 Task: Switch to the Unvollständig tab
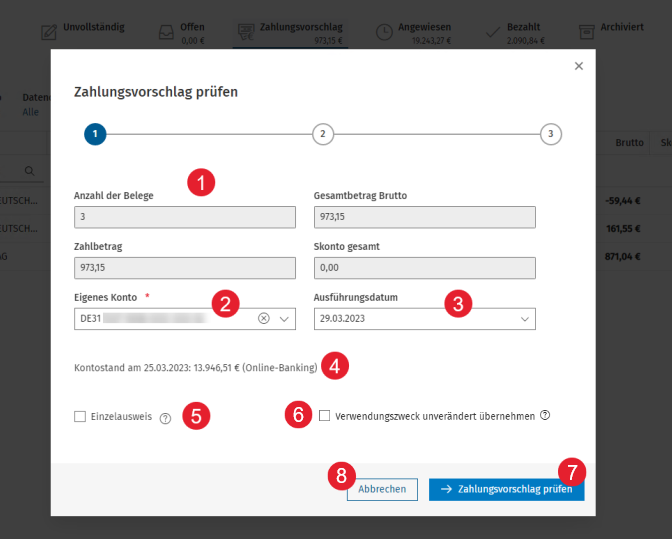click(83, 32)
